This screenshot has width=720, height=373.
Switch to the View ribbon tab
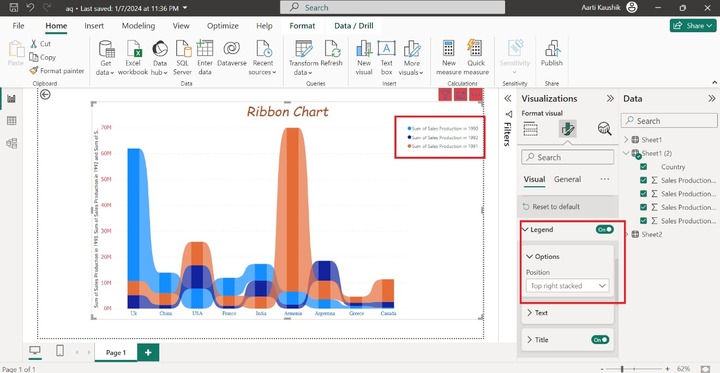tap(181, 26)
